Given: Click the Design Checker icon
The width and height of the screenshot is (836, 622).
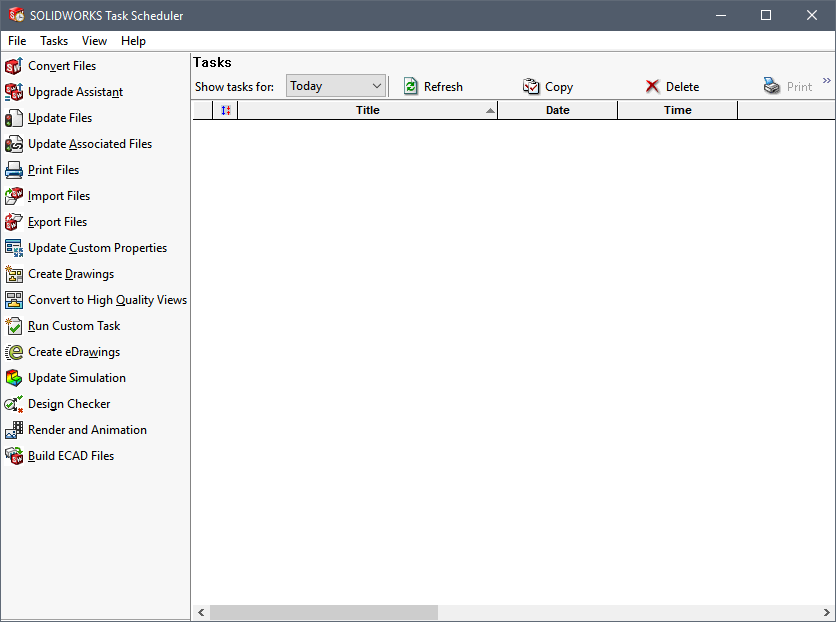Looking at the screenshot, I should click(x=14, y=404).
